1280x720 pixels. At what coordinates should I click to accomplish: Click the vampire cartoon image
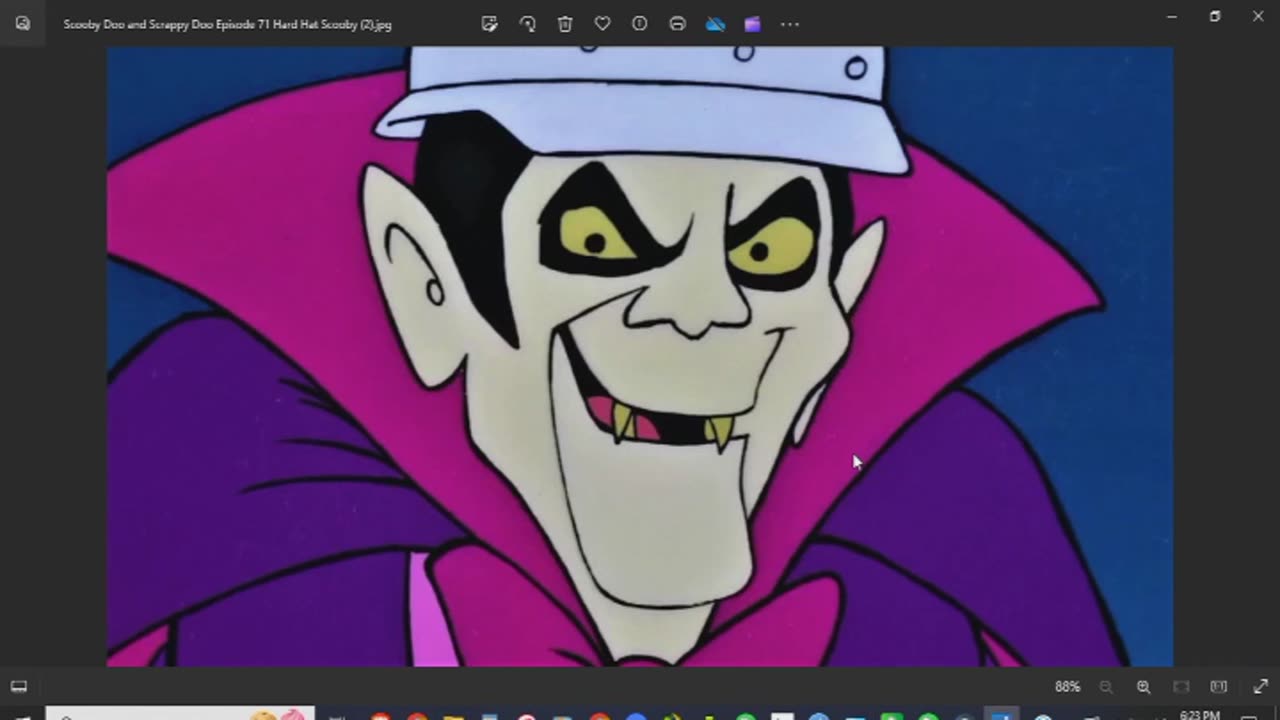click(640, 356)
